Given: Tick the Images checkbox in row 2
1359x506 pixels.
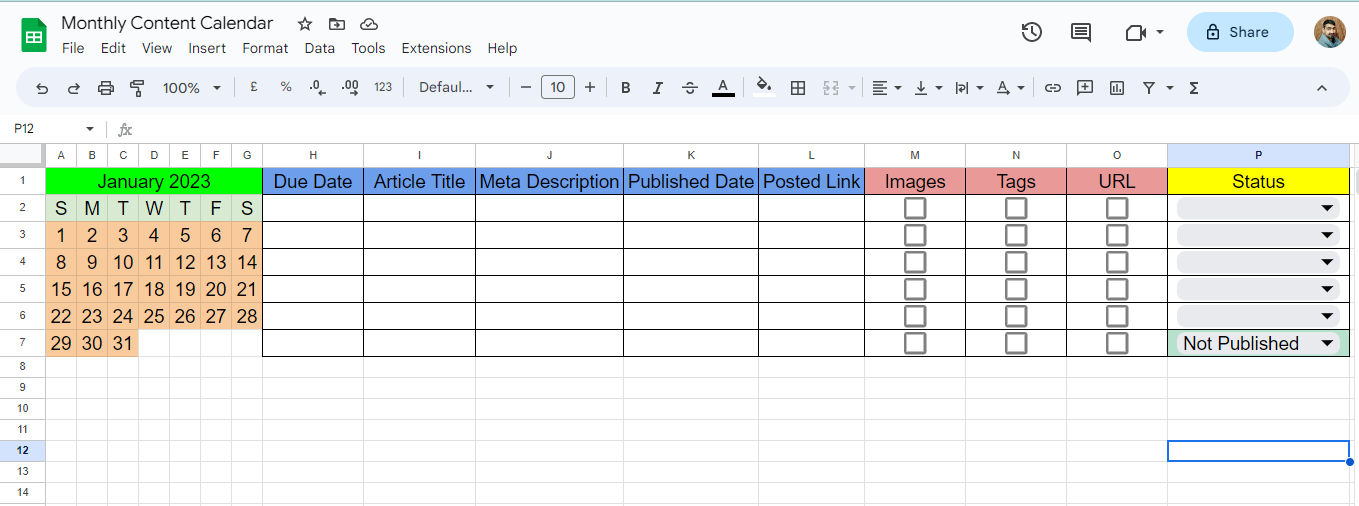Looking at the screenshot, I should (915, 208).
